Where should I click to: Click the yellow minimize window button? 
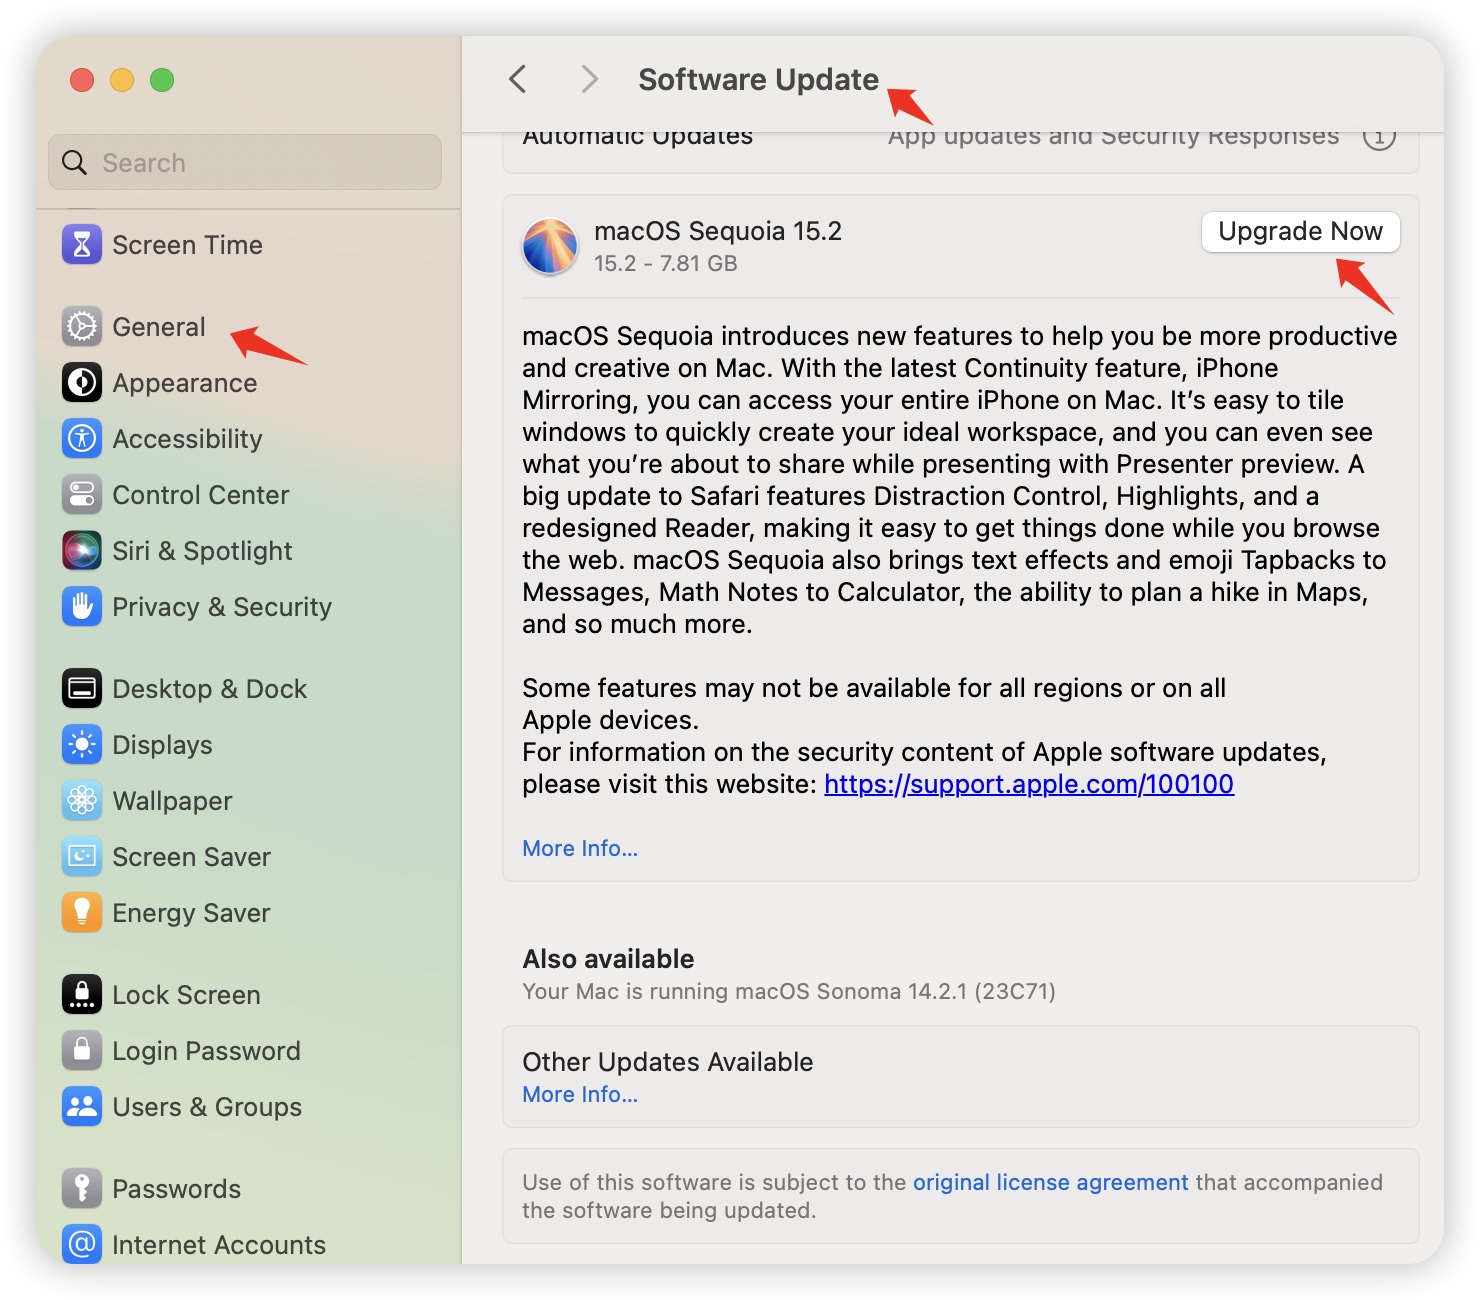click(x=122, y=80)
